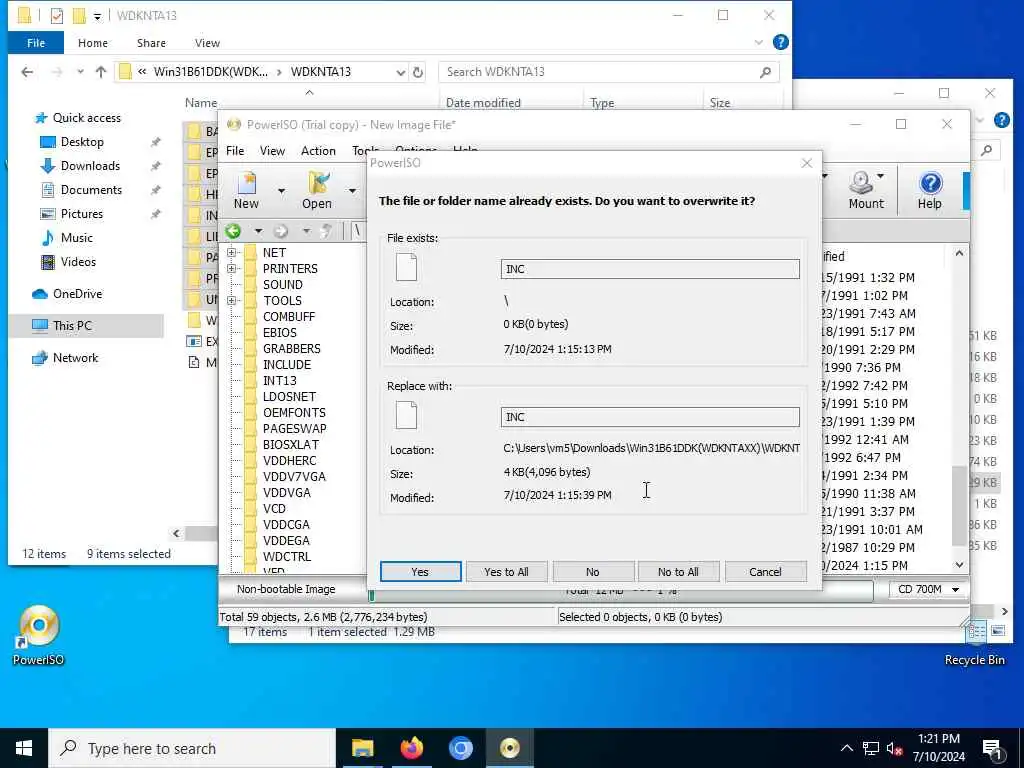Image resolution: width=1024 pixels, height=768 pixels.
Task: Click the Replace with INC name field
Action: coord(650,417)
